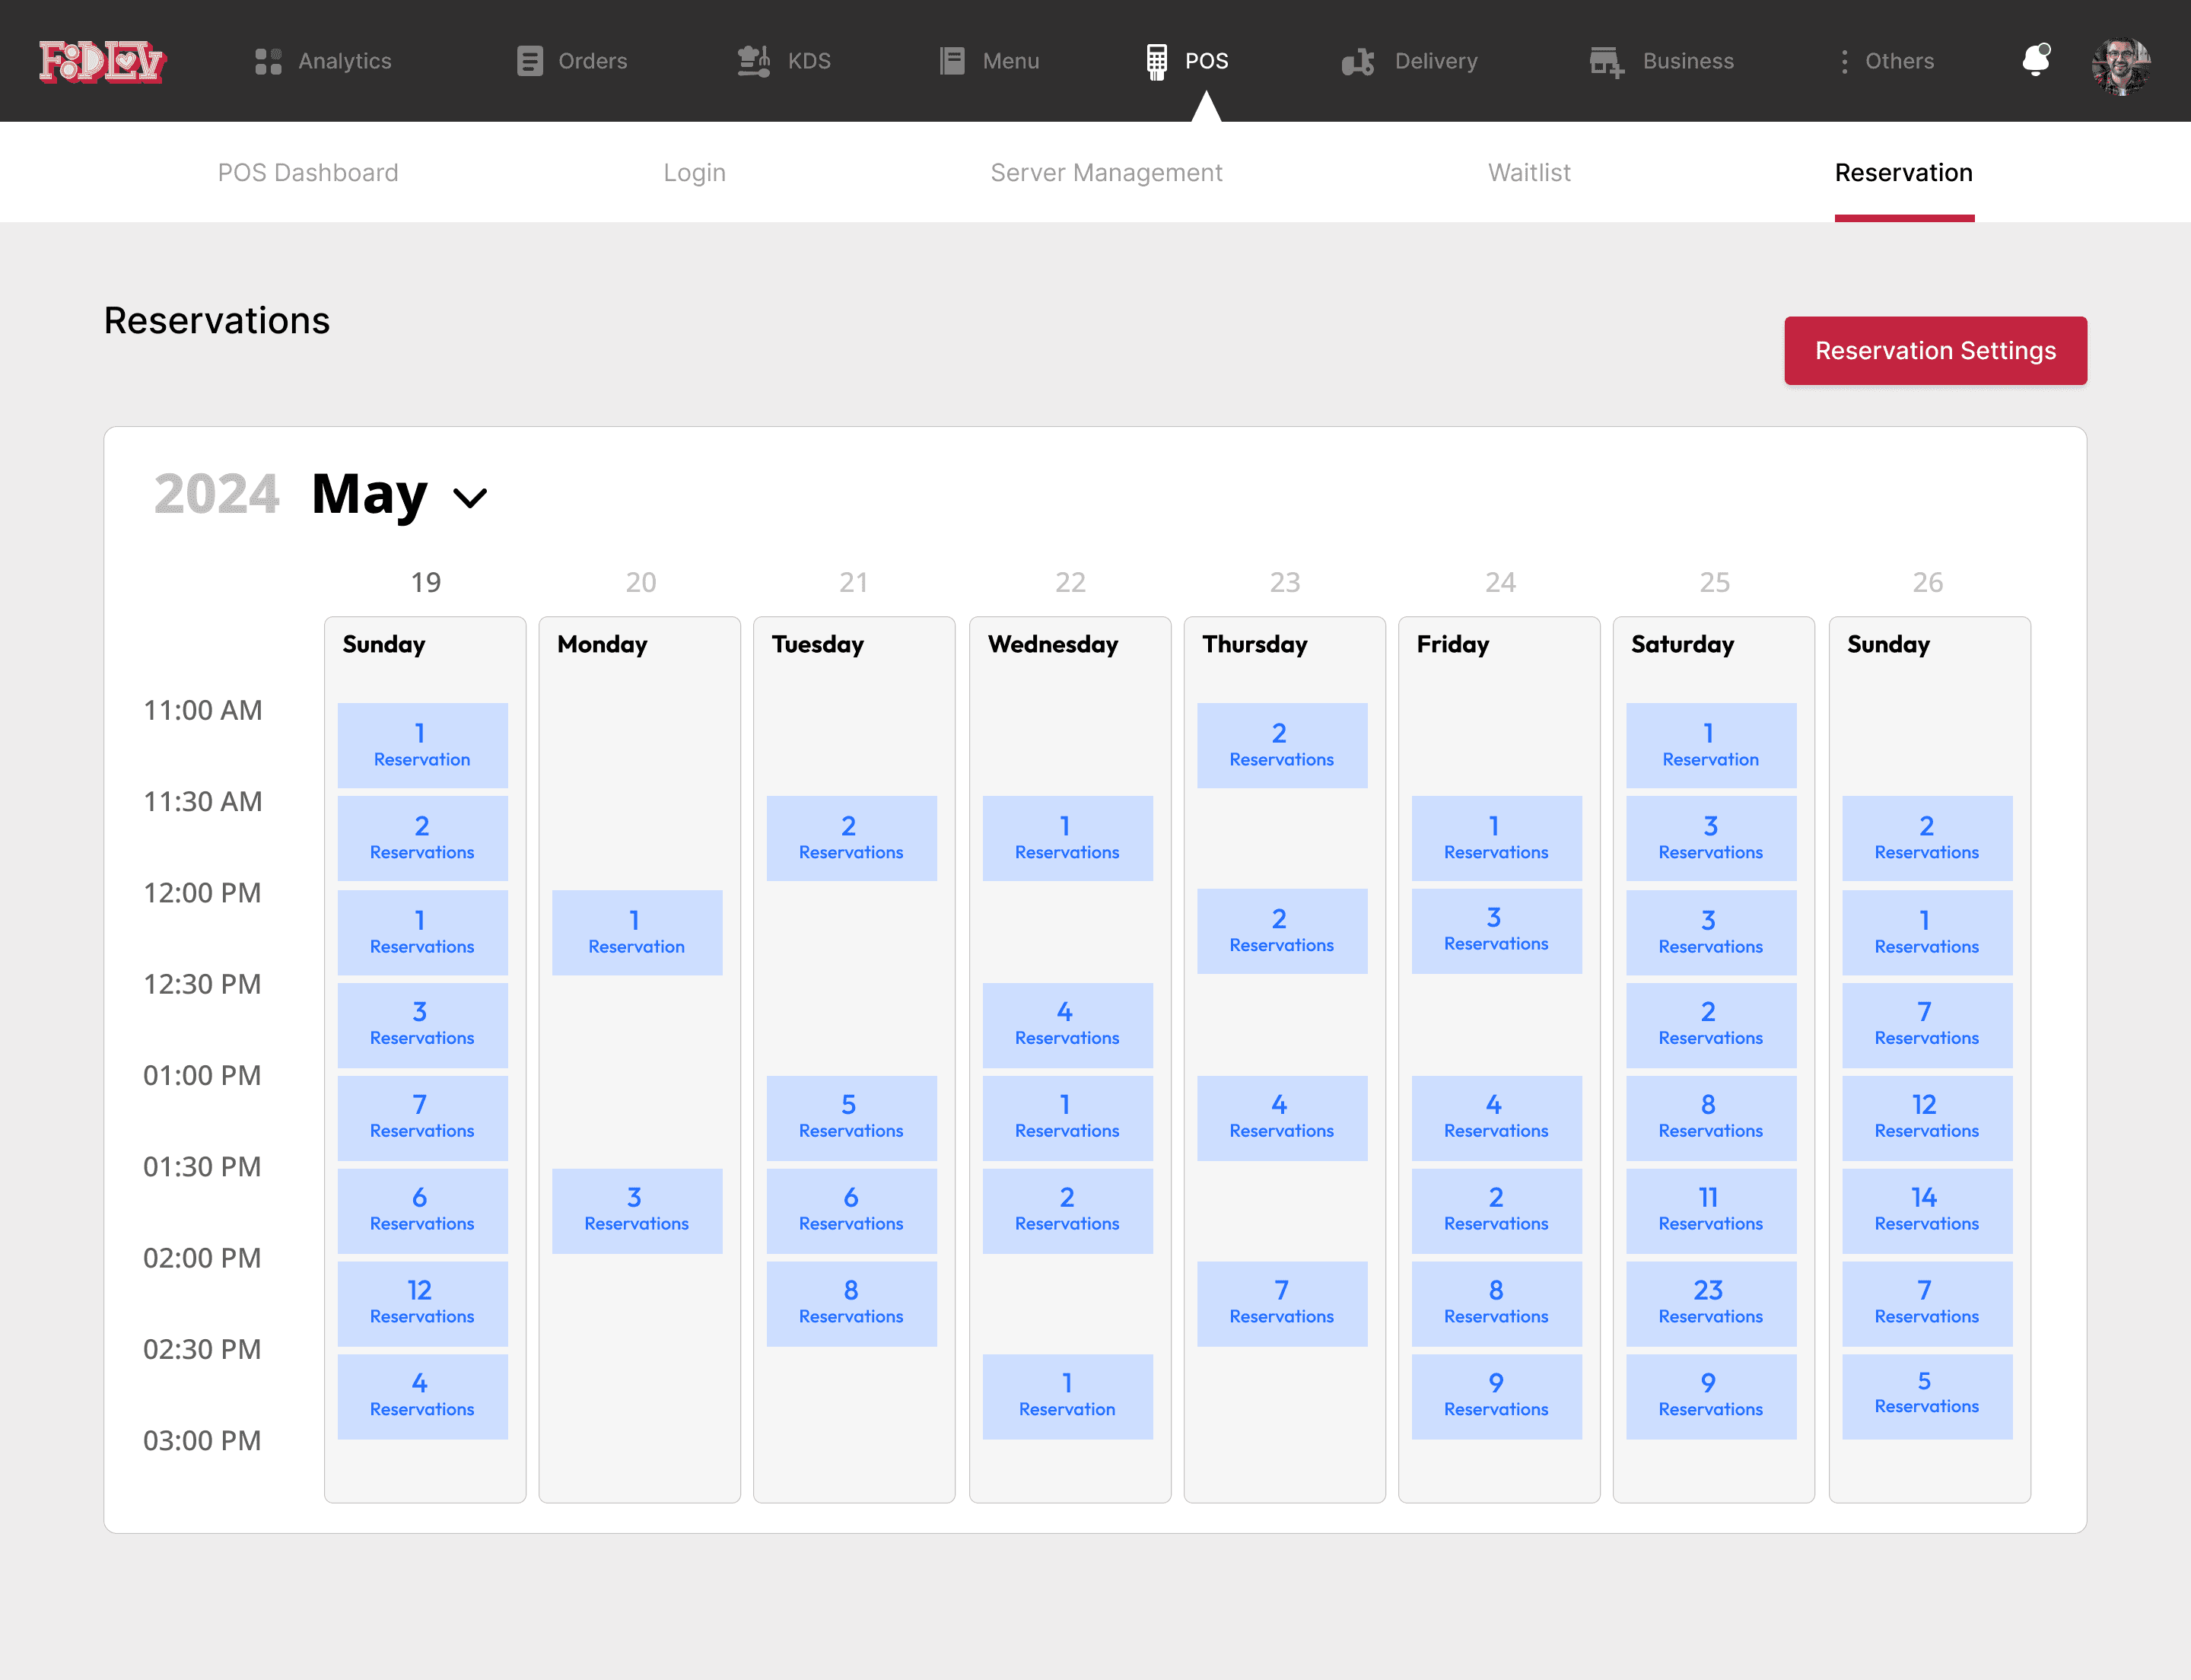
Task: Open Thursday's 7 Reservations slot
Action: point(1282,1303)
